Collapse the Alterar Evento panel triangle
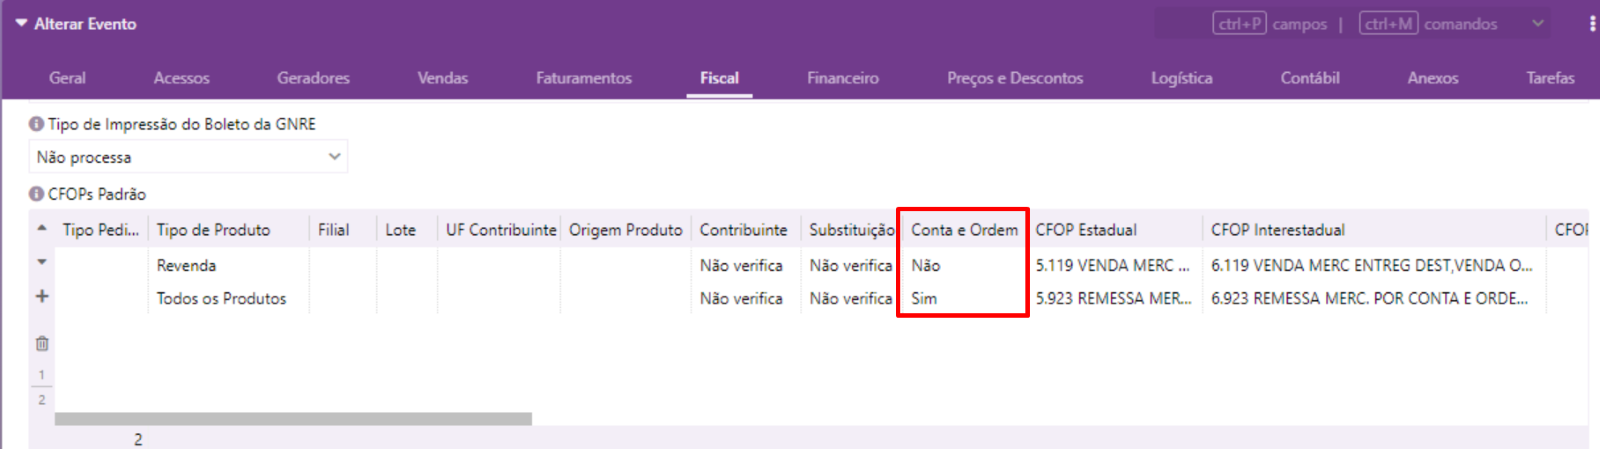 (21, 23)
